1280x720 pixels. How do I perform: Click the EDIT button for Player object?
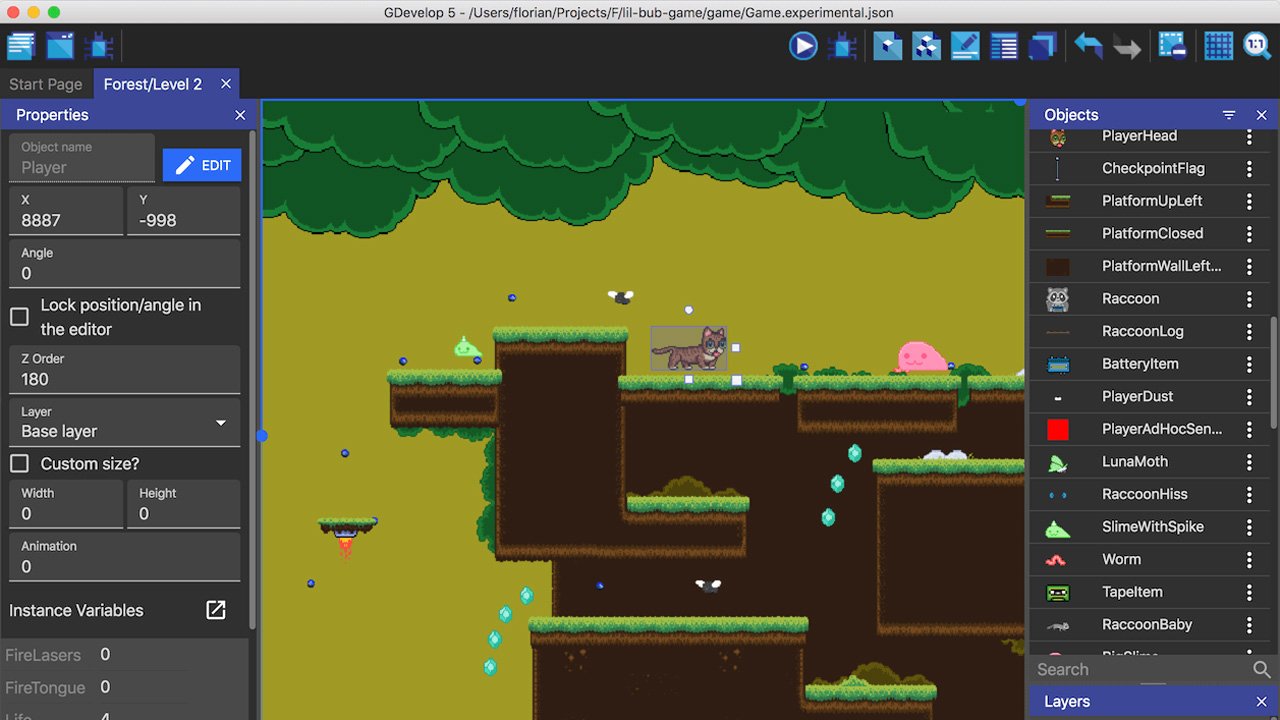(x=202, y=164)
